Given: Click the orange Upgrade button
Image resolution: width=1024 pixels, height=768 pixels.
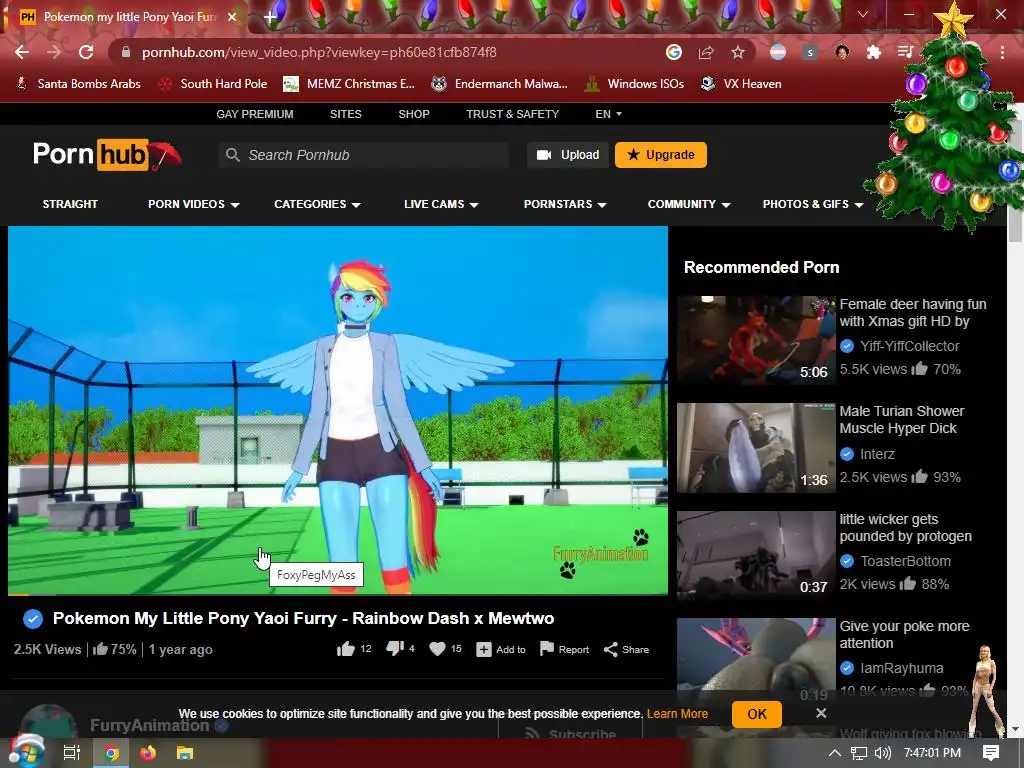Looking at the screenshot, I should coord(660,155).
